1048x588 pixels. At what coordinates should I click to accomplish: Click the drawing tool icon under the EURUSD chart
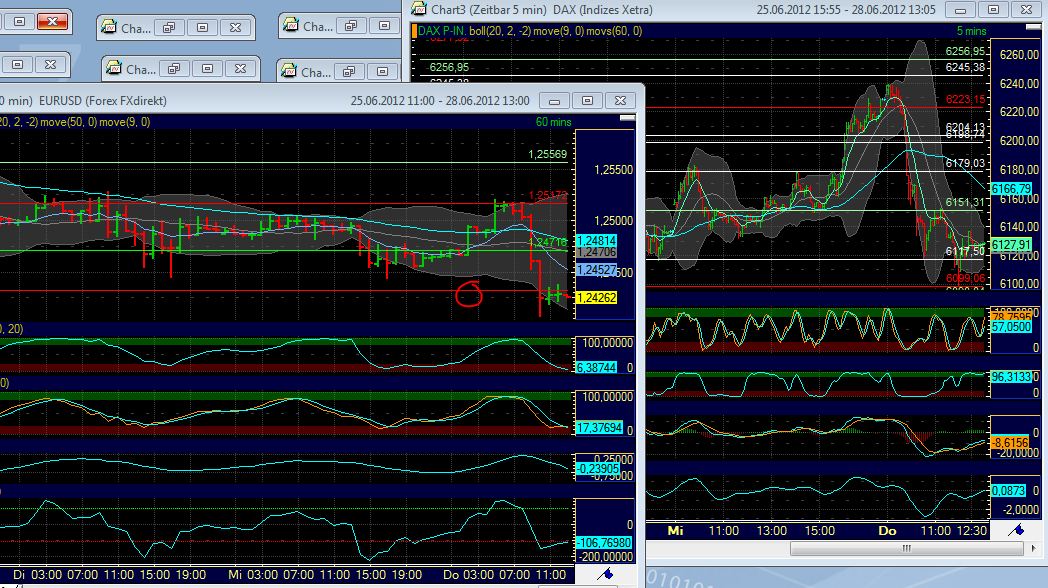606,573
